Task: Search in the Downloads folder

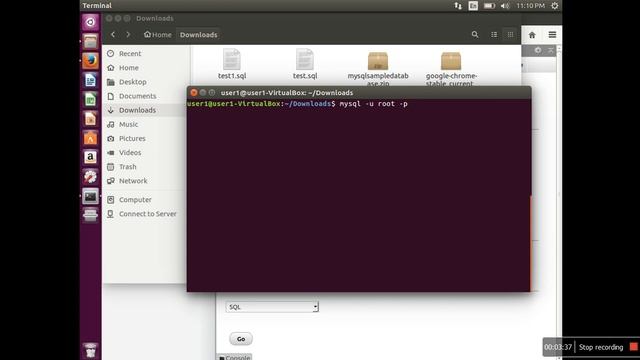Action: tap(475, 35)
